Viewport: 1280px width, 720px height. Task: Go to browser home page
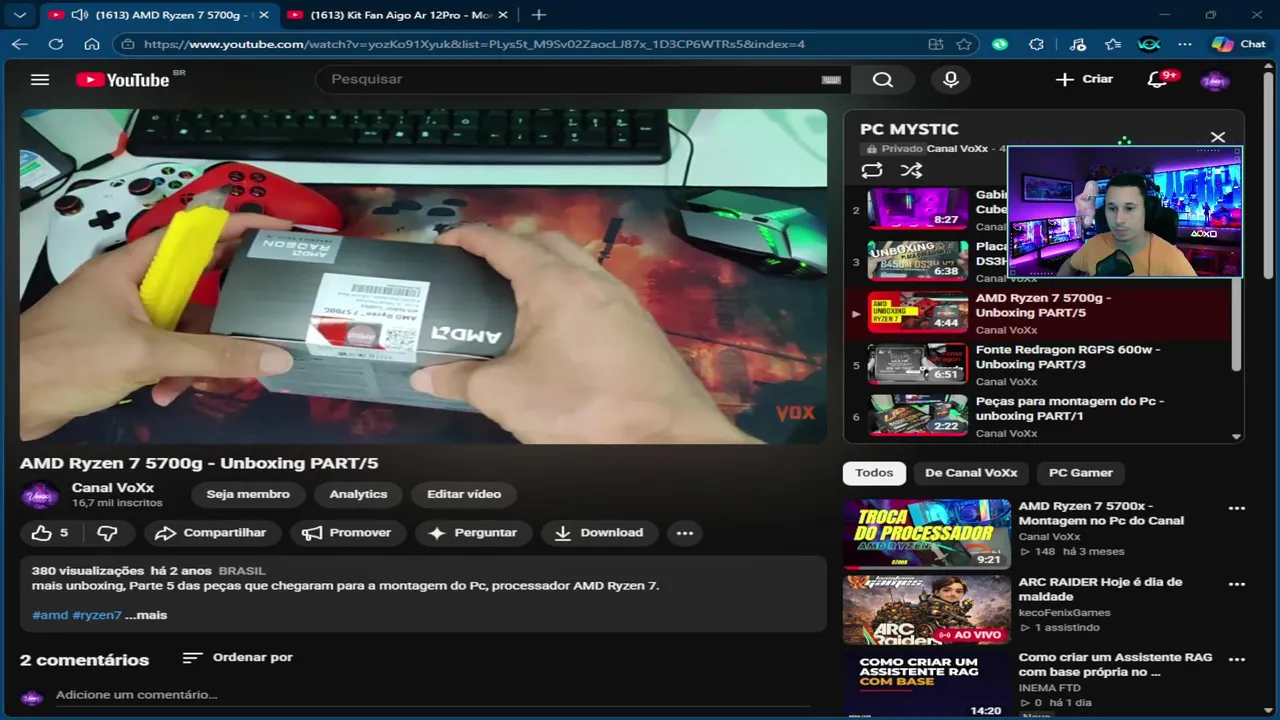click(x=92, y=44)
